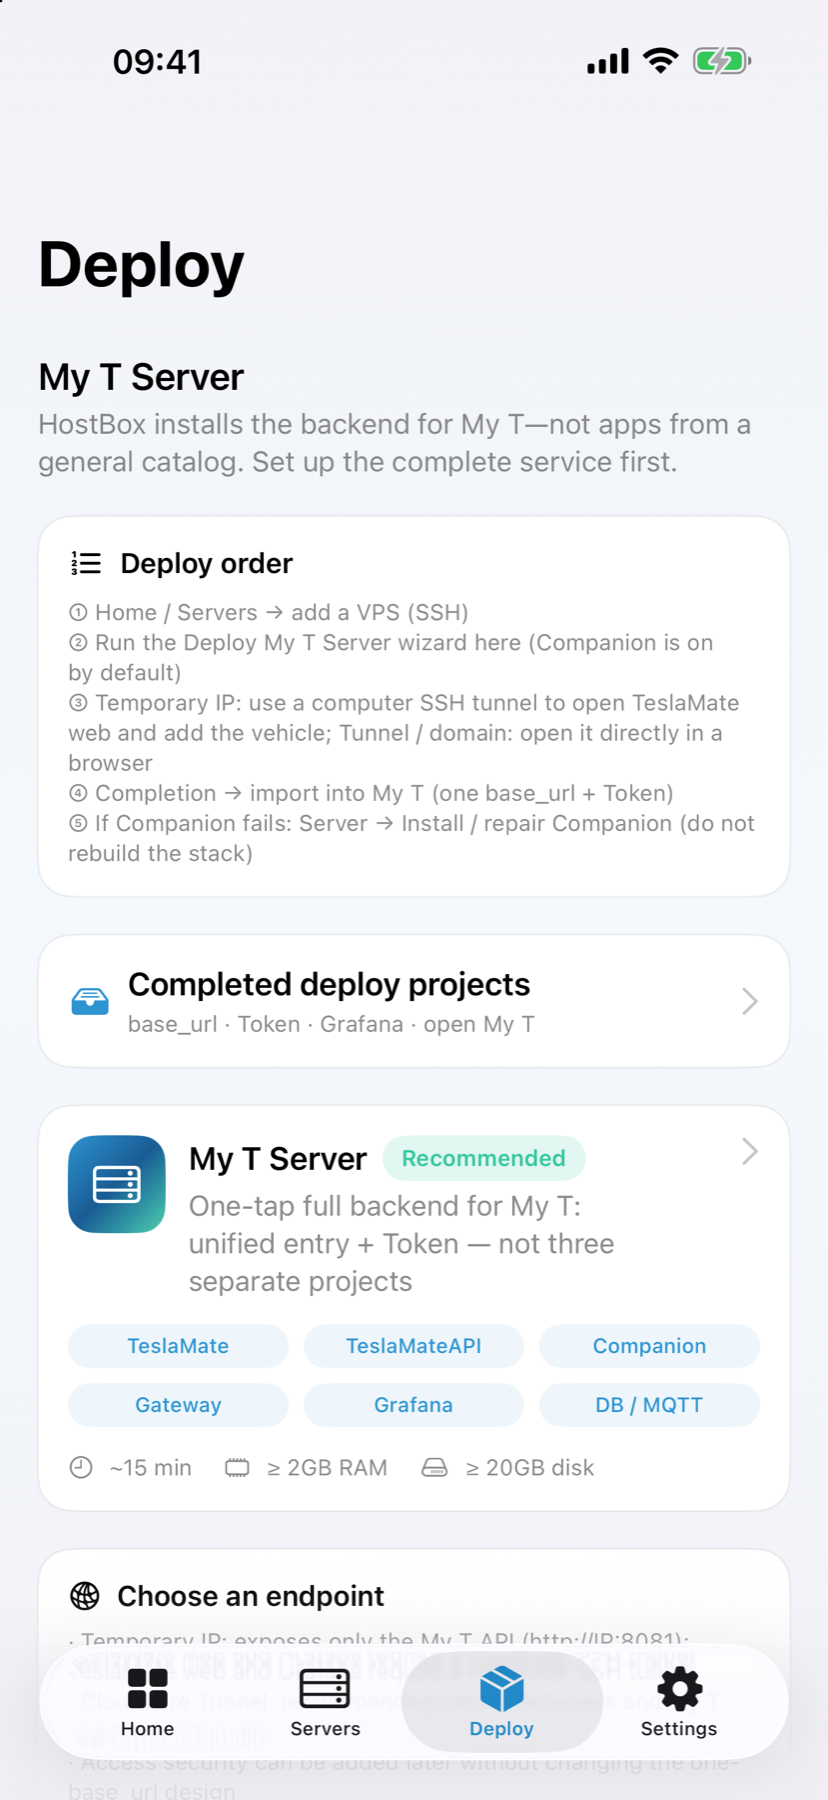Tap the Completed deploy projects title
828x1800 pixels.
point(329,985)
